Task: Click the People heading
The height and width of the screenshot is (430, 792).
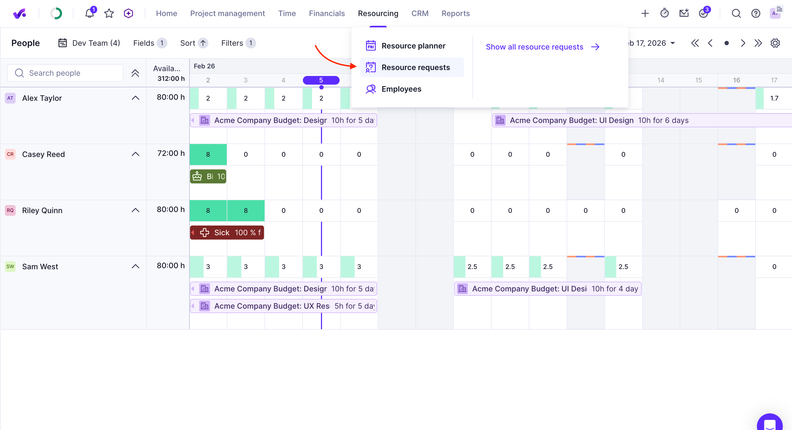Action: tap(25, 43)
